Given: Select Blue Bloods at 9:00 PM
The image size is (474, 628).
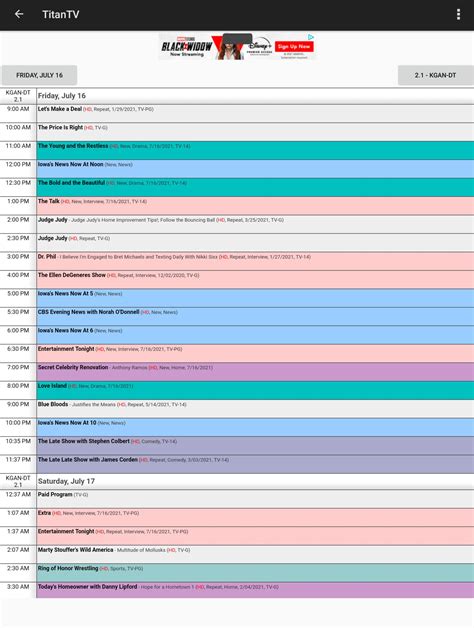Looking at the screenshot, I should point(255,409).
